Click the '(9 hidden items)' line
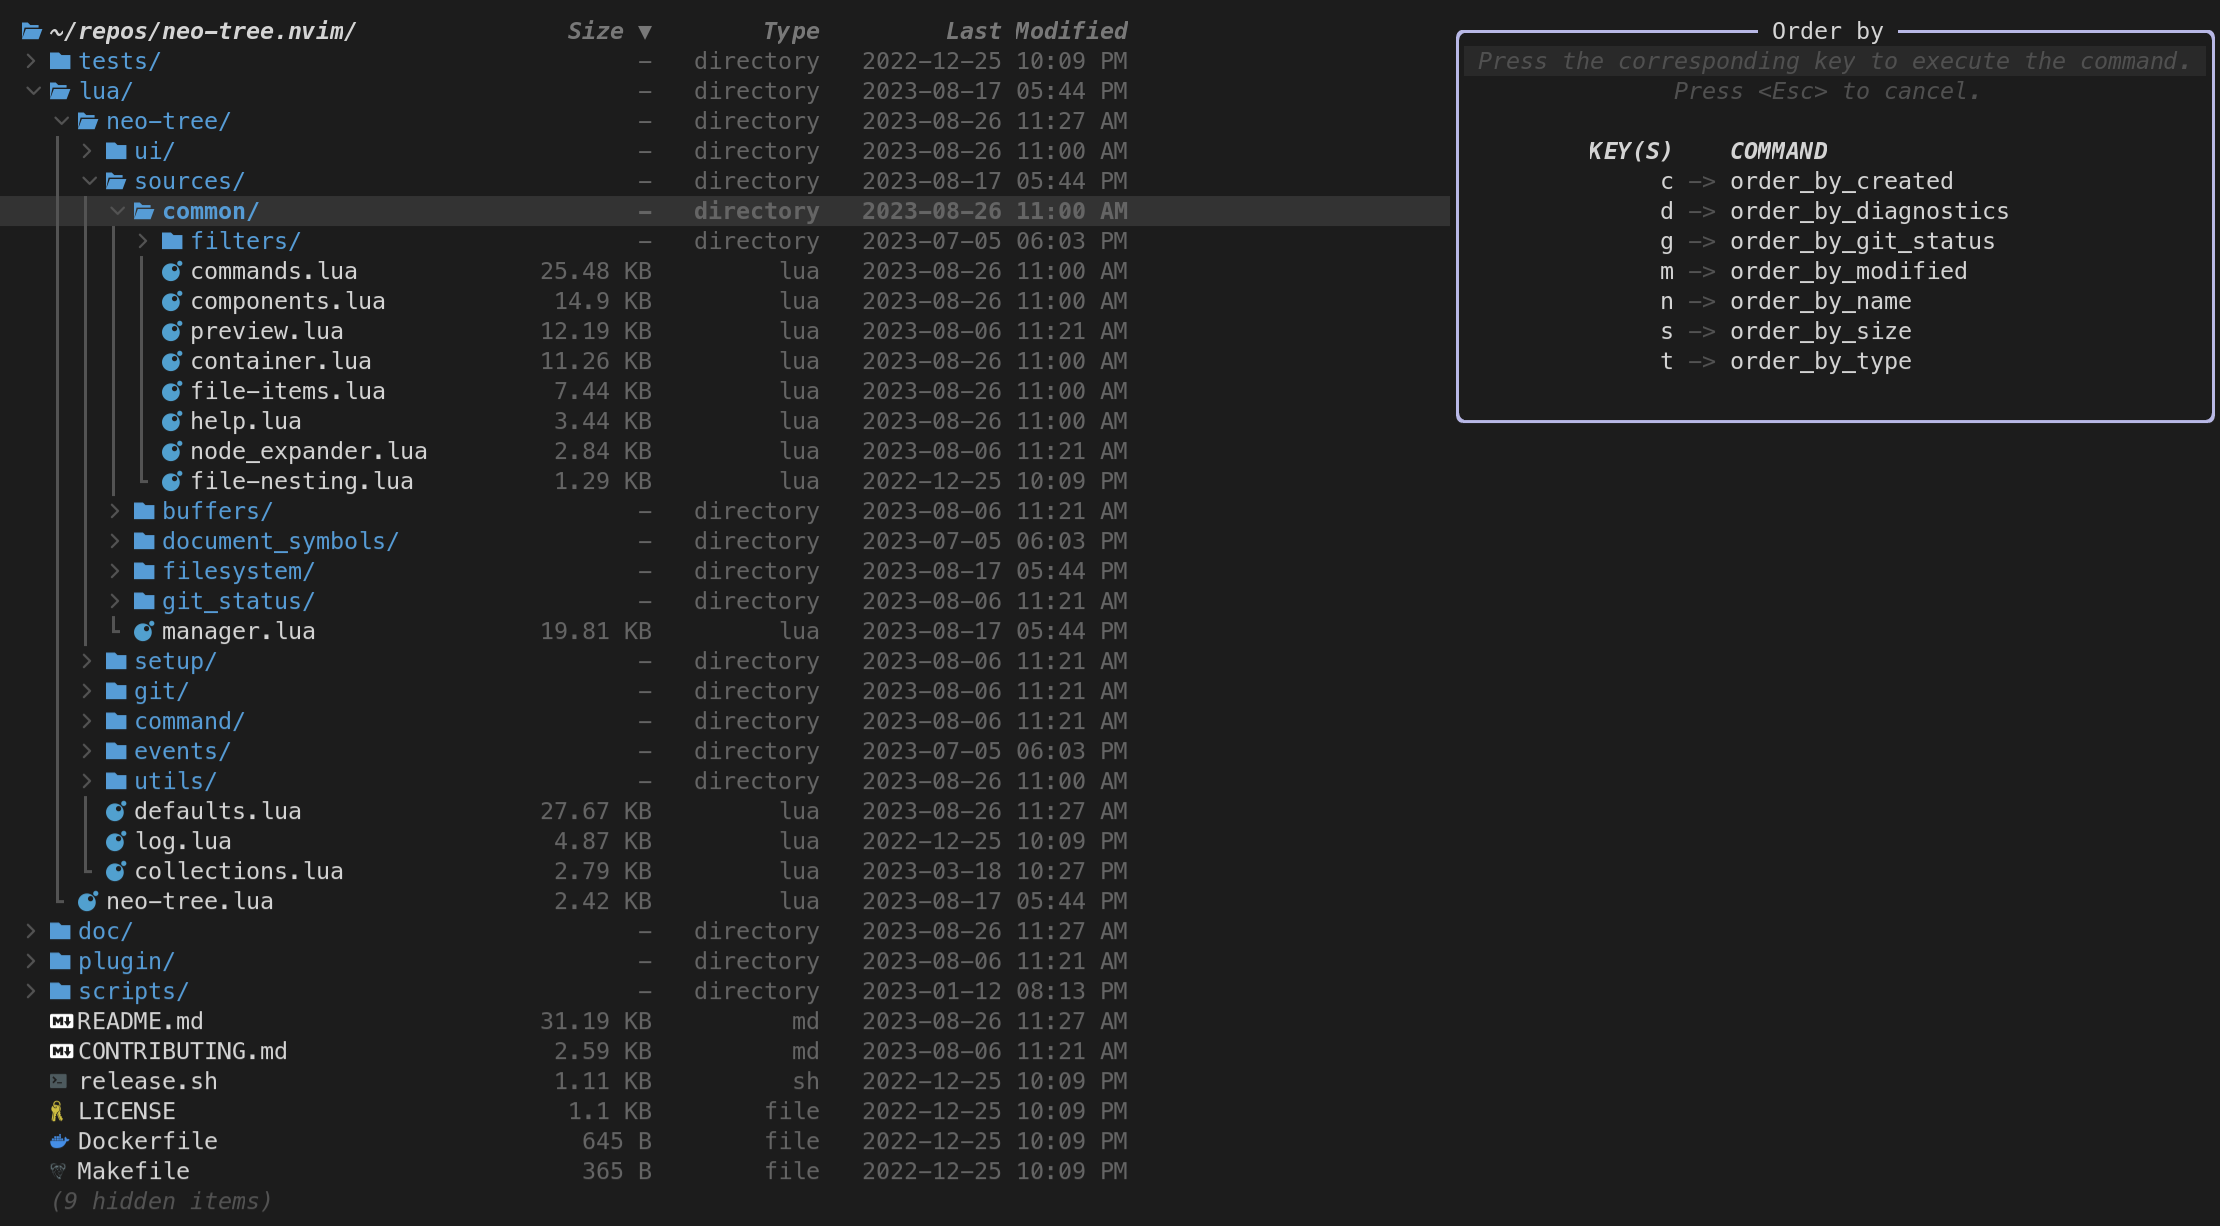Viewport: 2220px width, 1226px height. (161, 1201)
